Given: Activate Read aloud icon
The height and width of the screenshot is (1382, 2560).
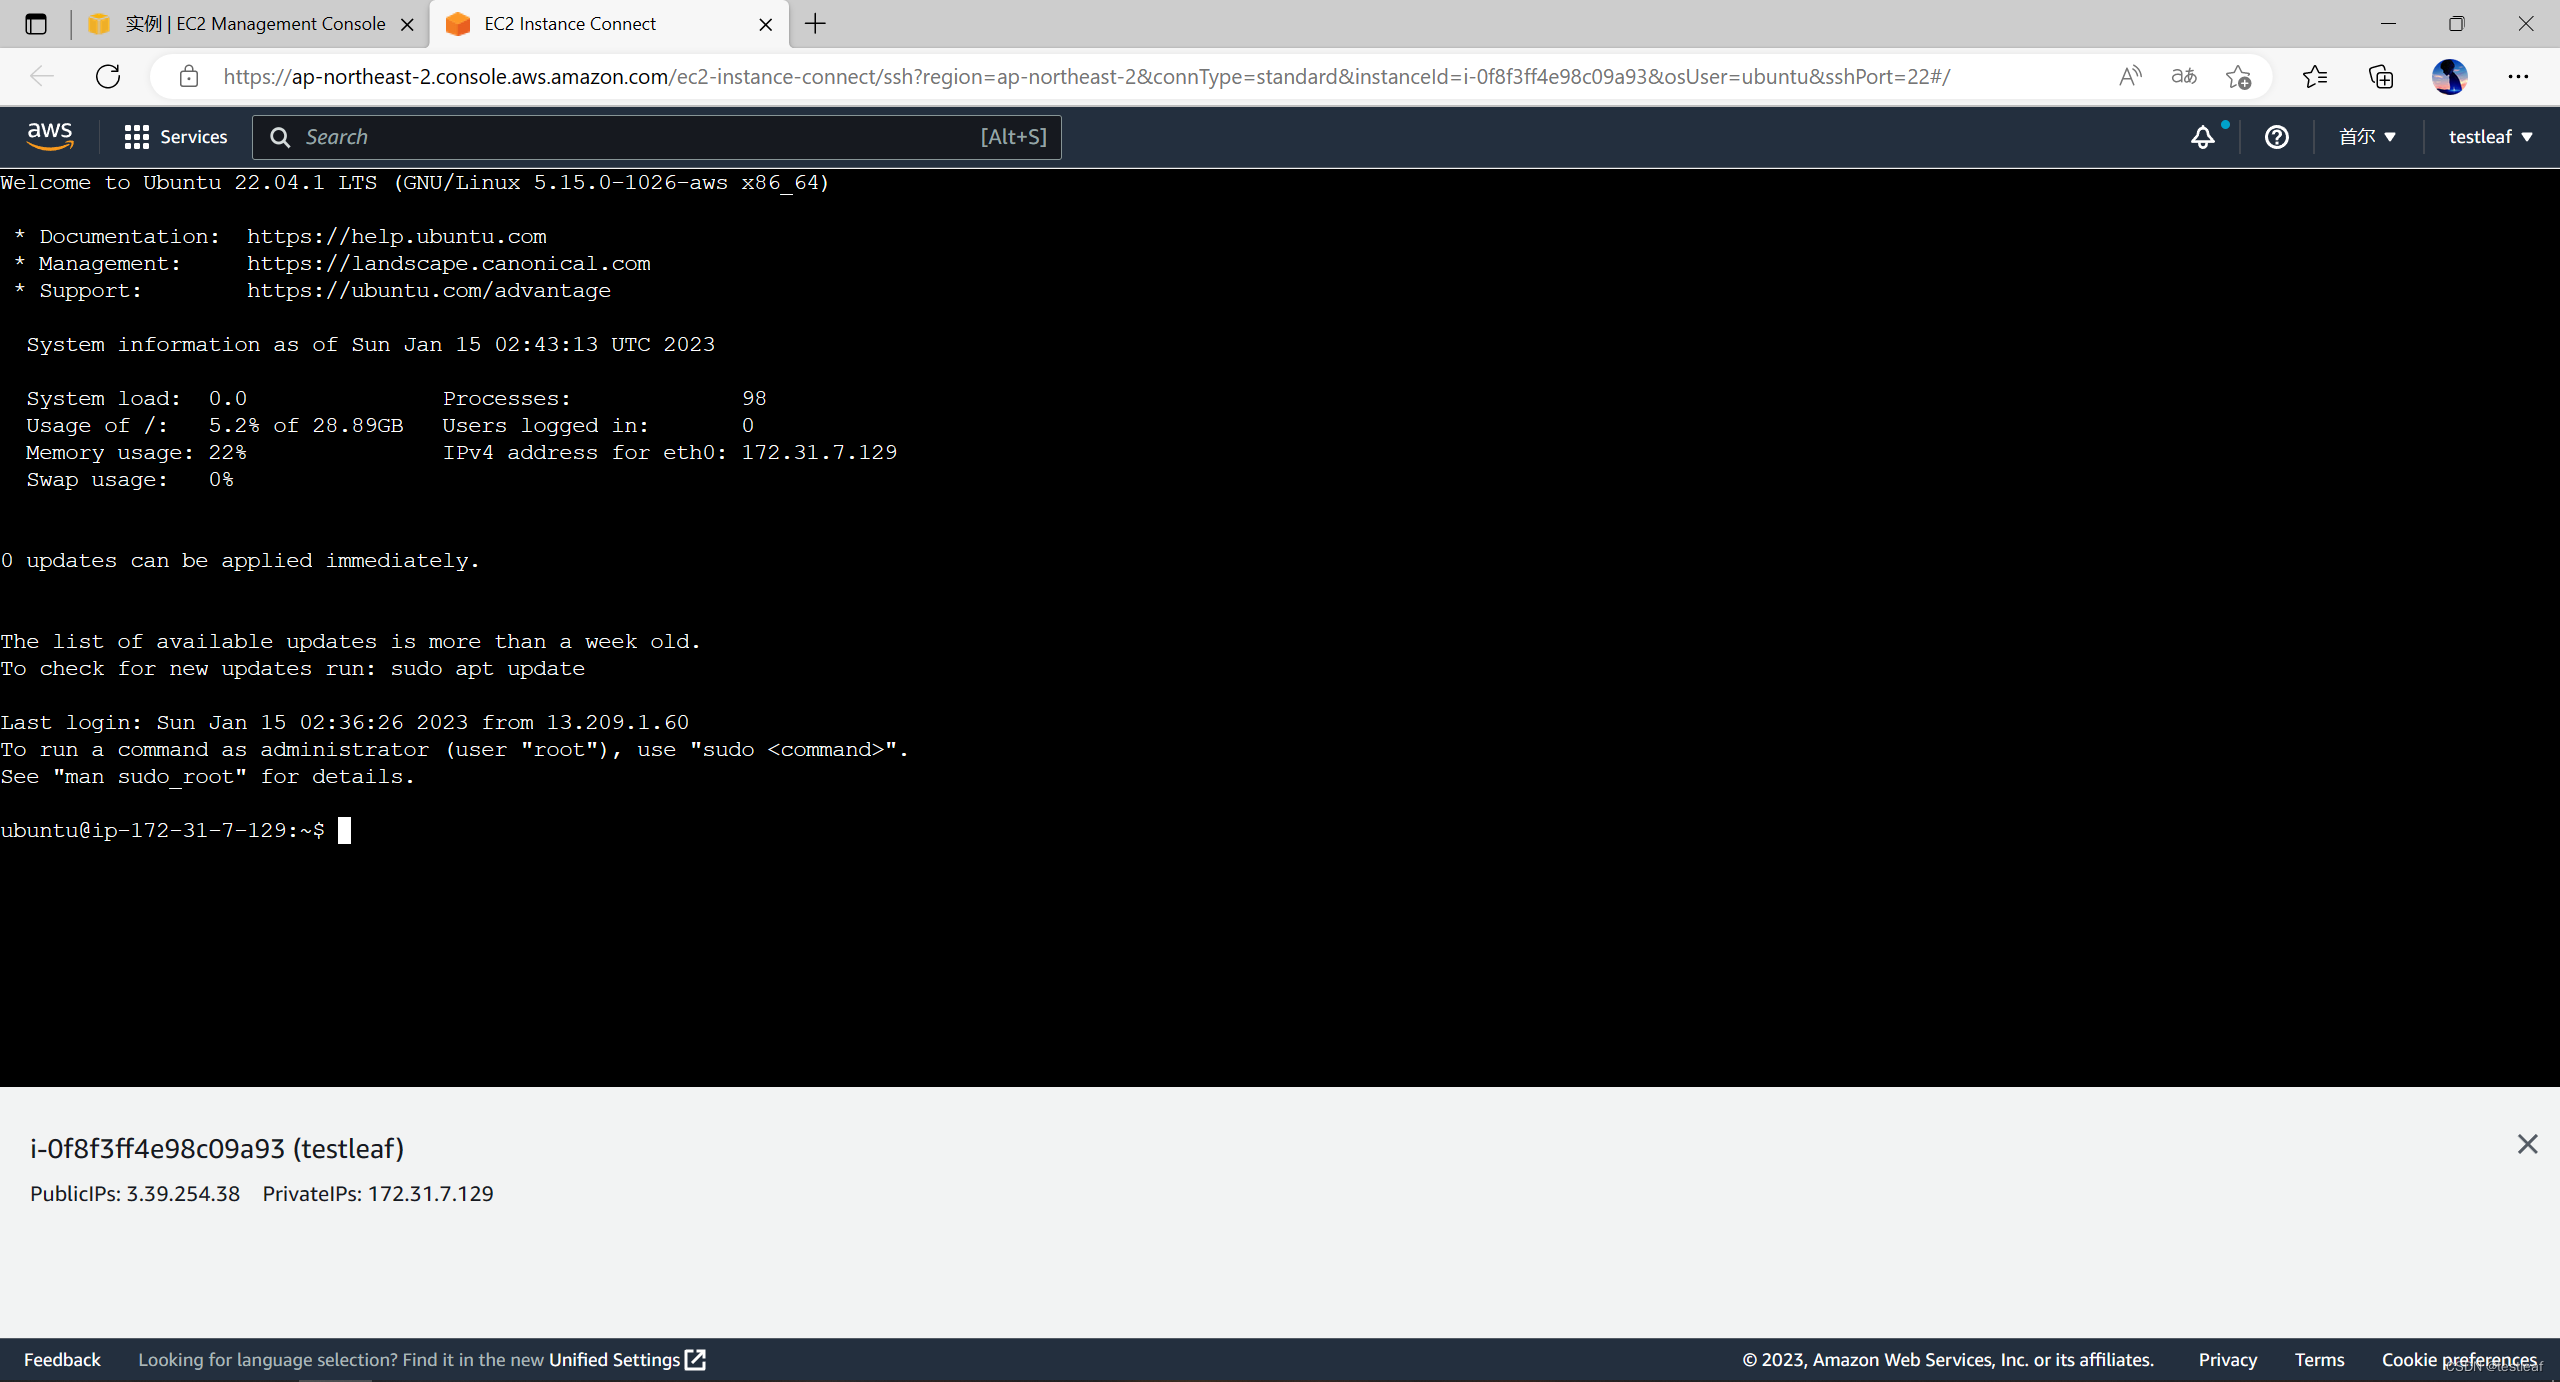Looking at the screenshot, I should coord(2130,77).
